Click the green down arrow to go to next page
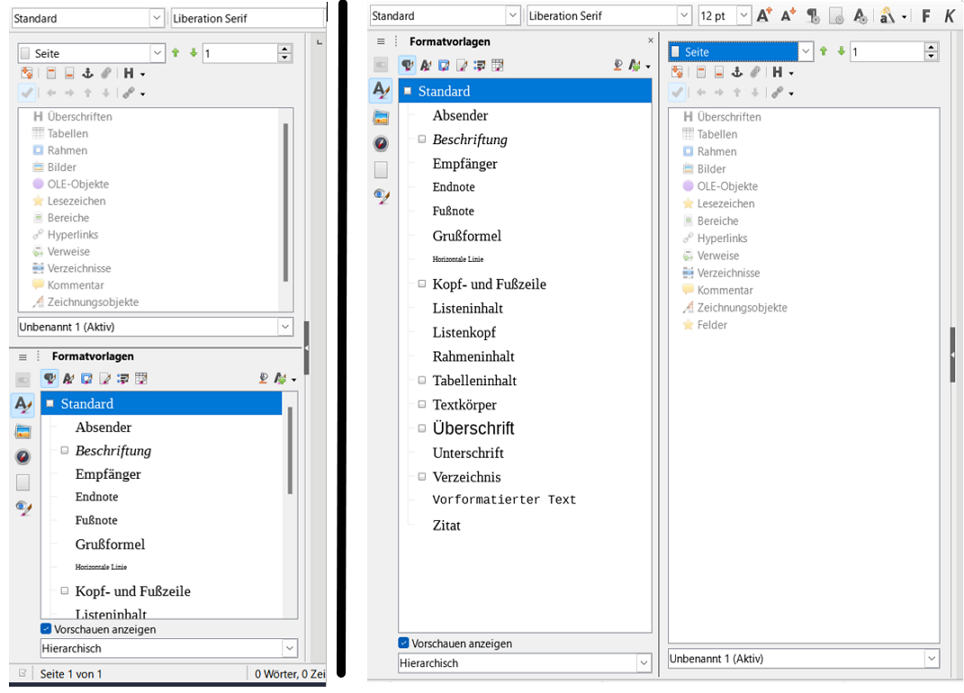The image size is (964, 693). [x=841, y=50]
